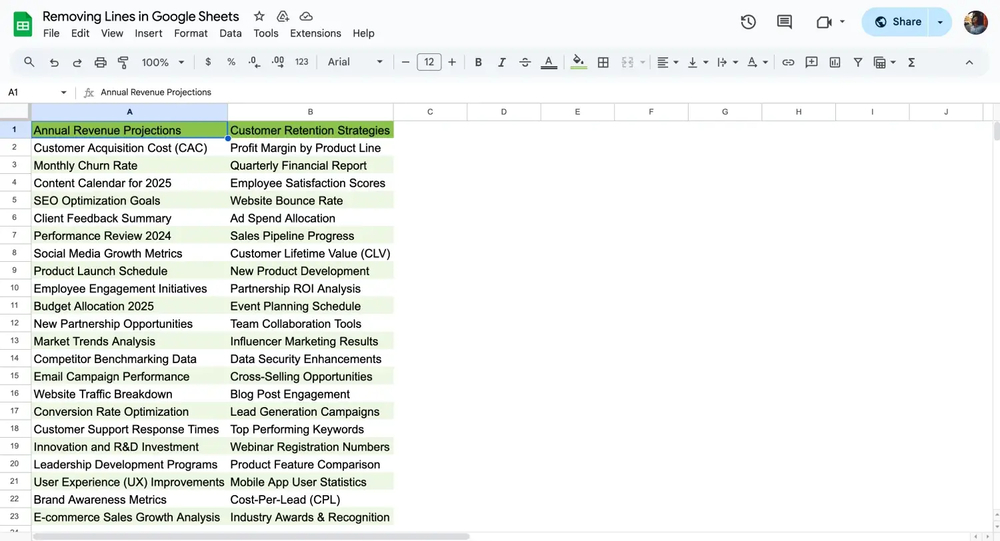Expand the 100% zoom dropdown

[x=161, y=62]
